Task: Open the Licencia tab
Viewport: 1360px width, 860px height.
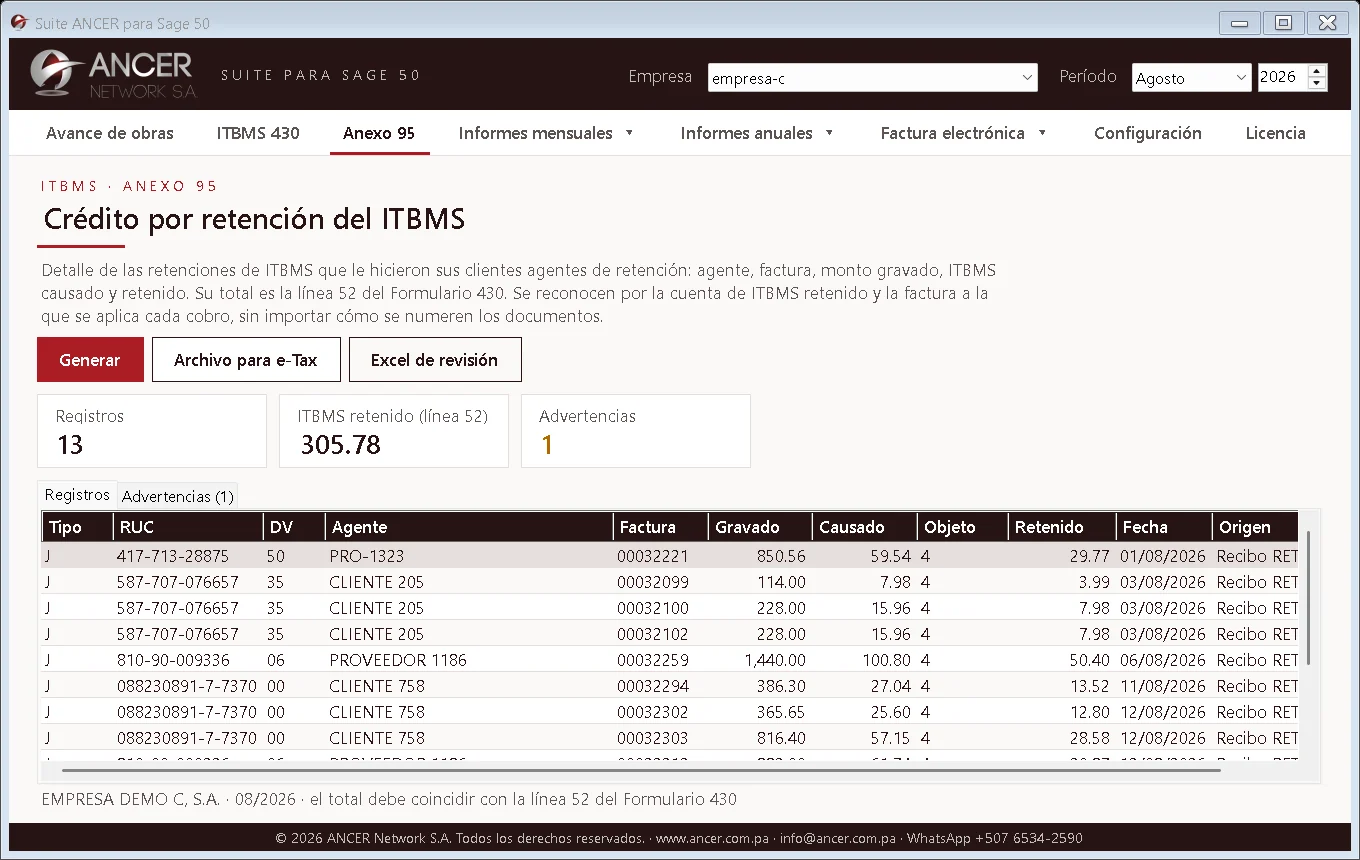Action: pos(1276,133)
